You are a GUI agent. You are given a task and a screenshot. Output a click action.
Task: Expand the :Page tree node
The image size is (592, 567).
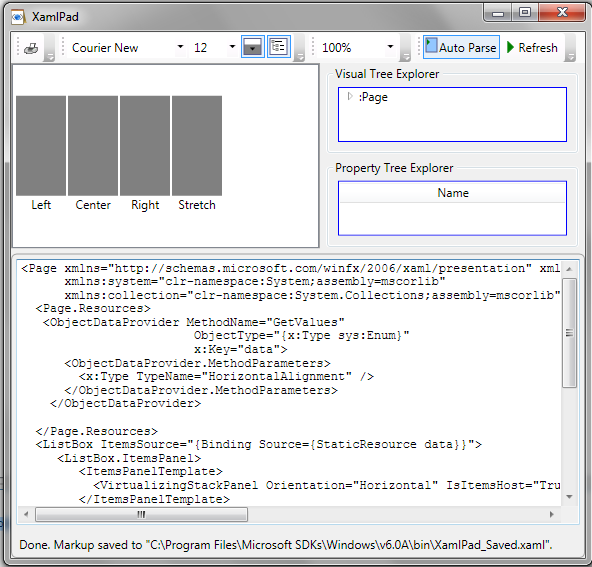pos(350,97)
